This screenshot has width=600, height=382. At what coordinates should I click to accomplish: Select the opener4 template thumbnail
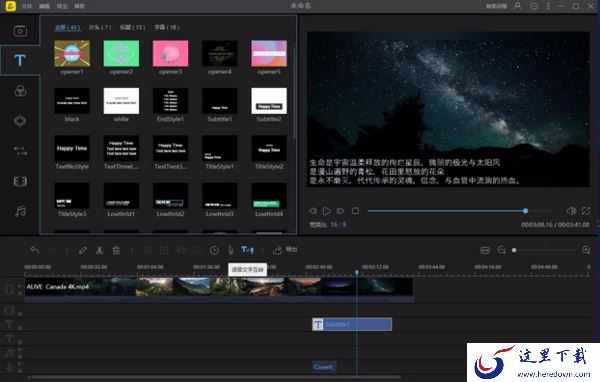[x=220, y=54]
